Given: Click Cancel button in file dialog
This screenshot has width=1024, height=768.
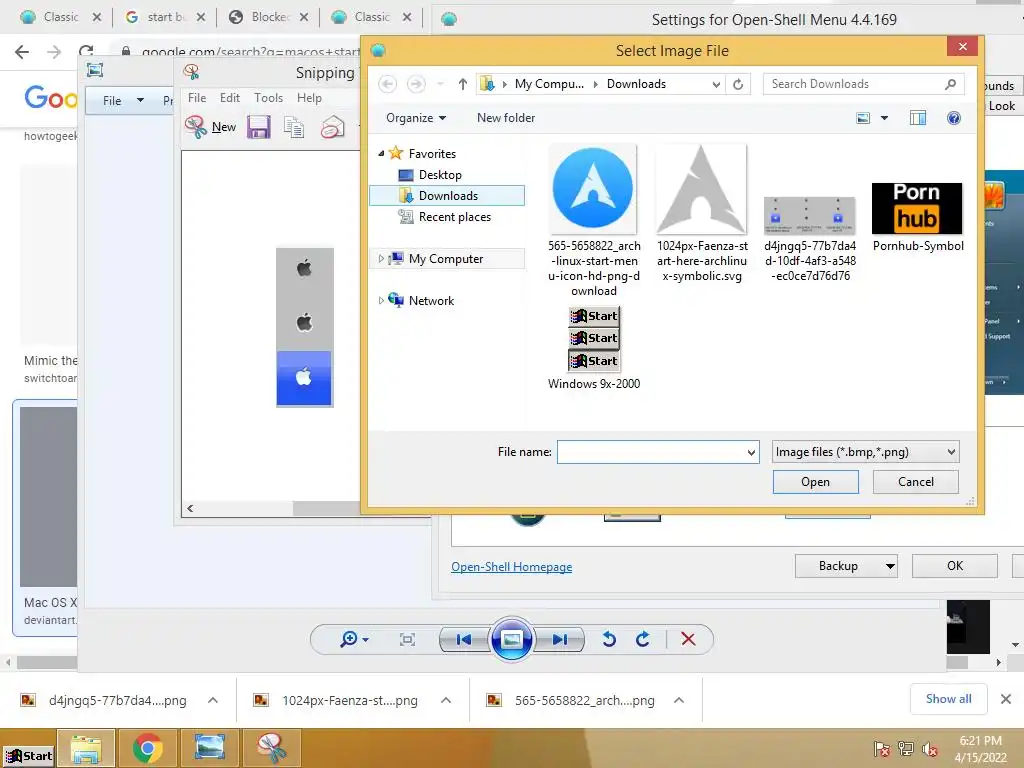Looking at the screenshot, I should click(916, 482).
